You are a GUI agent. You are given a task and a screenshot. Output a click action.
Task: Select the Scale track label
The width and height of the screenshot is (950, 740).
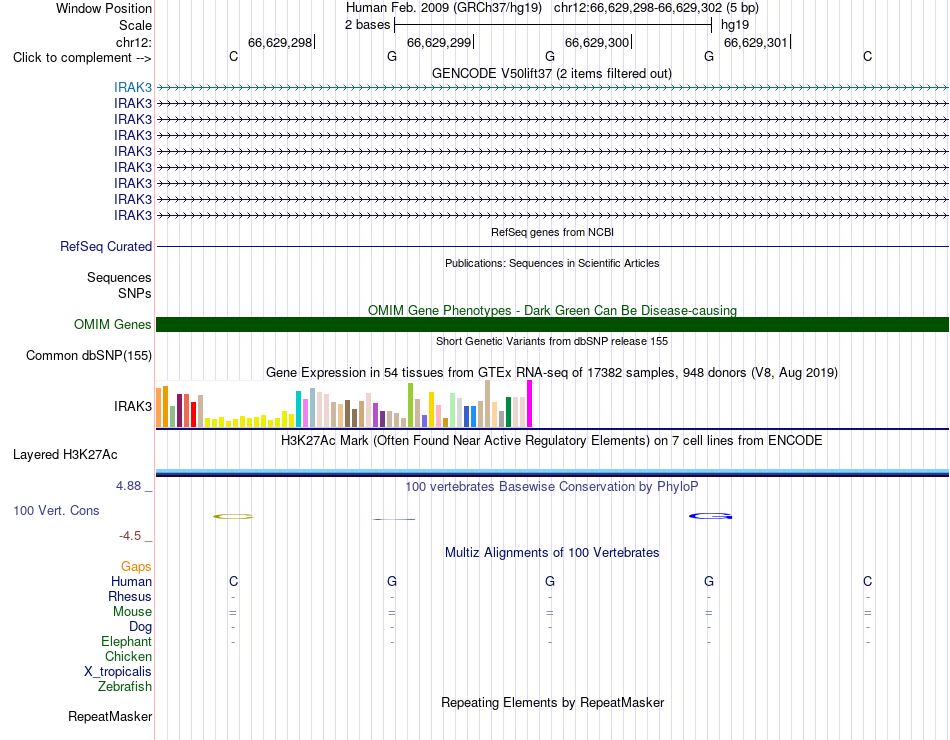(x=135, y=25)
